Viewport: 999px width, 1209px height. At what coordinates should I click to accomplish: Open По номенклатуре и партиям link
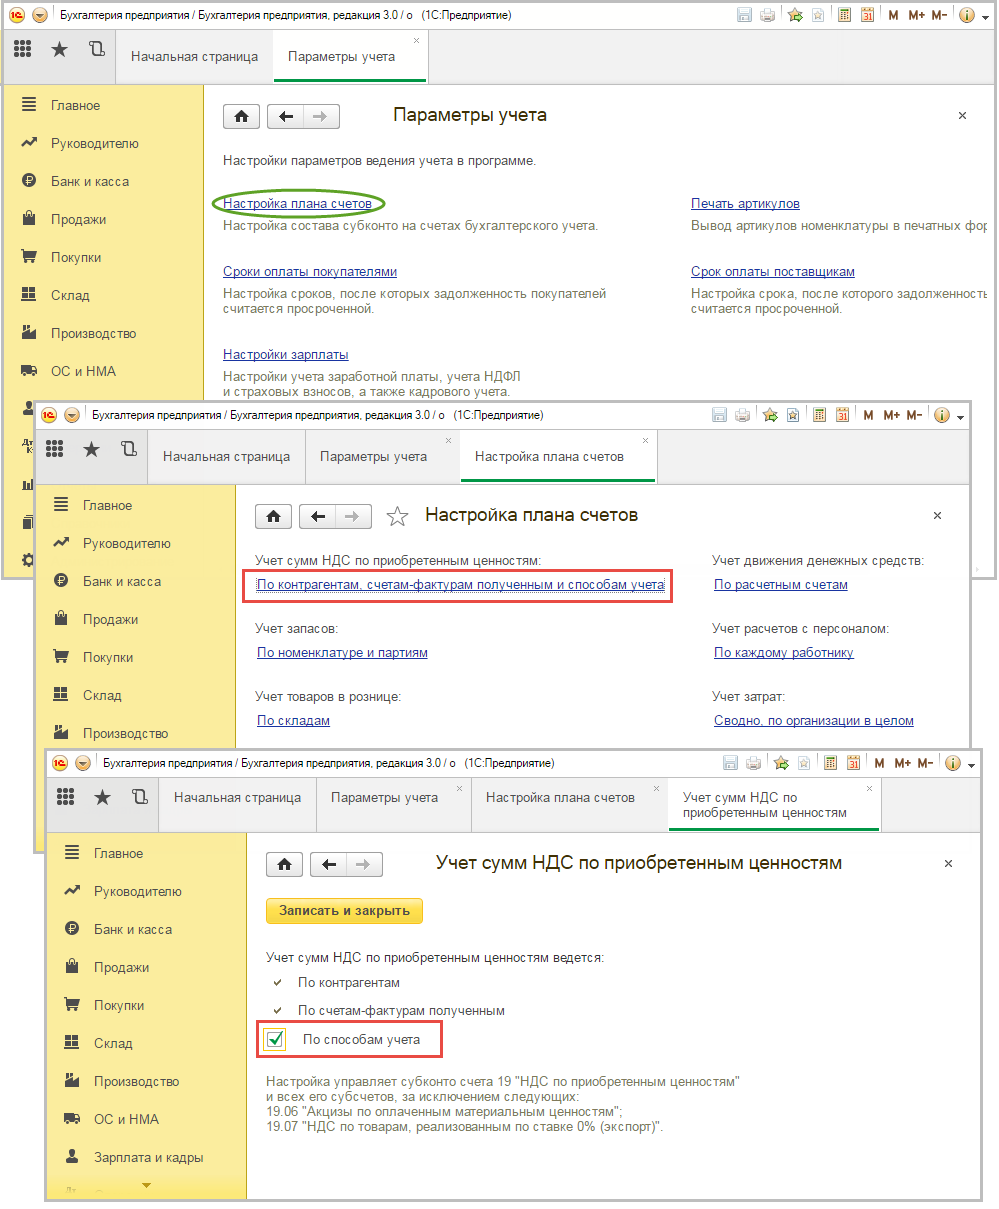342,652
